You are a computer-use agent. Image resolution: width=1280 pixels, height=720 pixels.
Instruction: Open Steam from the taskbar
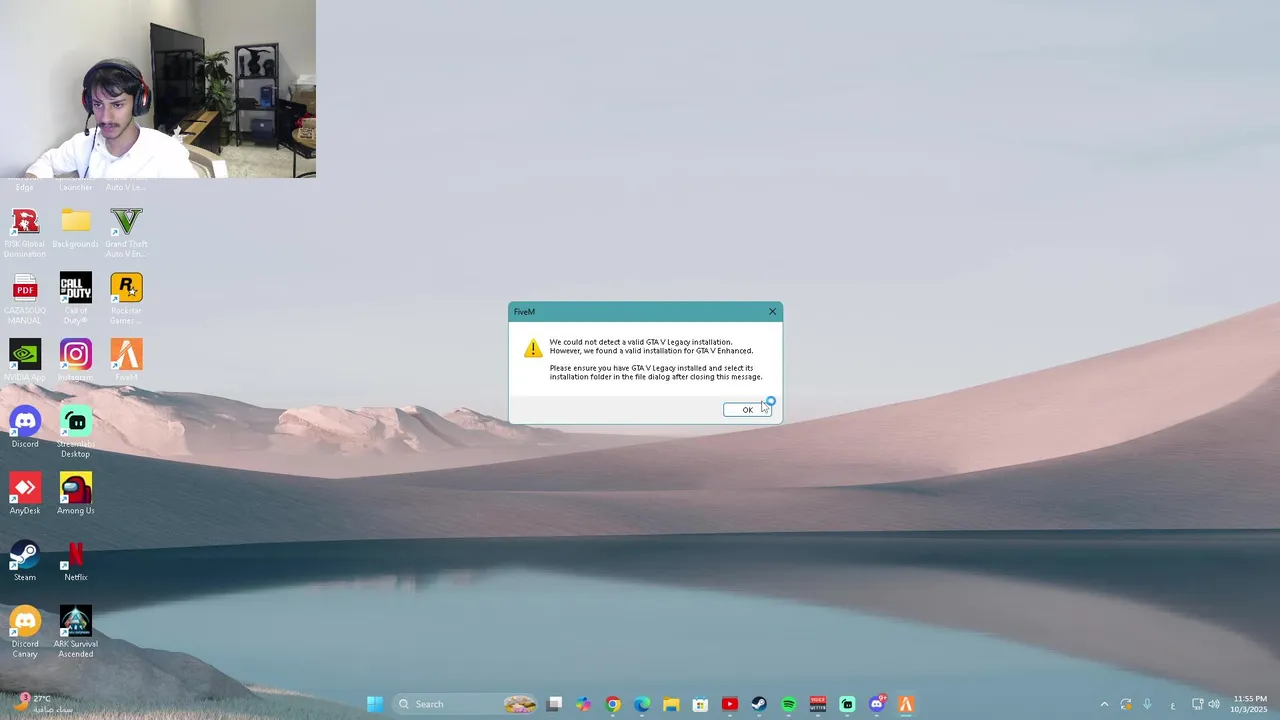(x=759, y=704)
